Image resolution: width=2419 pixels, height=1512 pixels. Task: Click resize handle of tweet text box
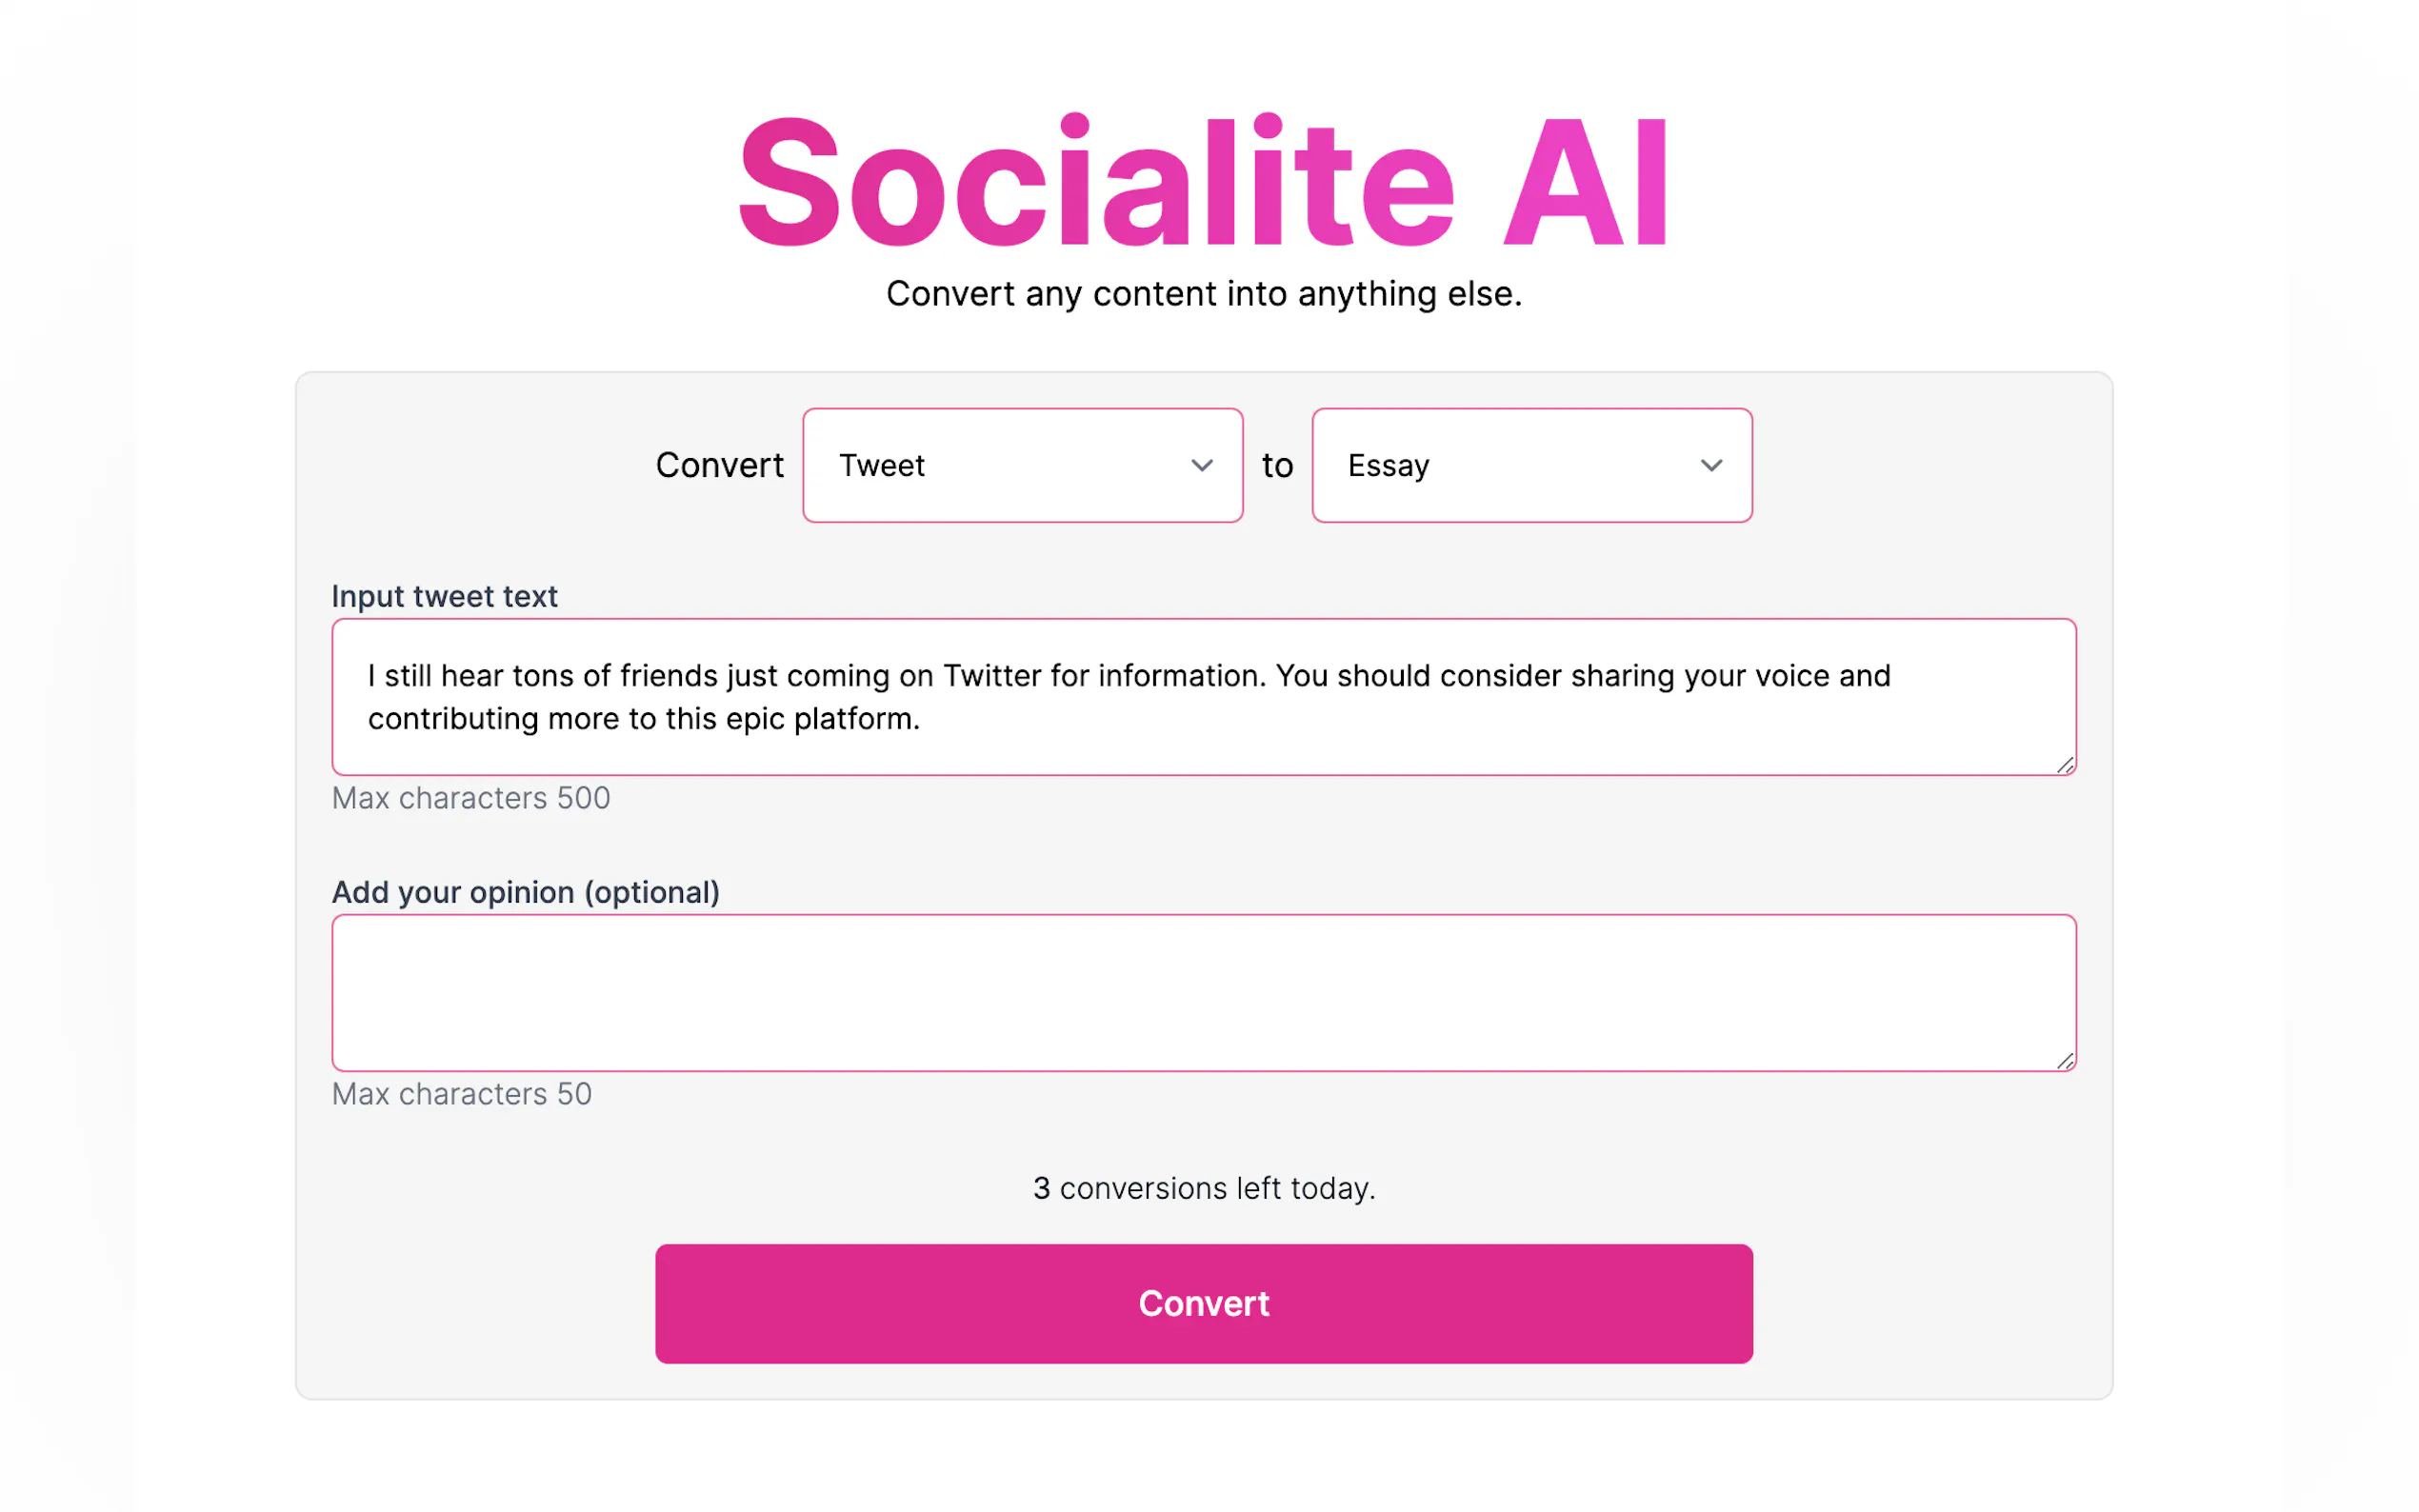2065,765
